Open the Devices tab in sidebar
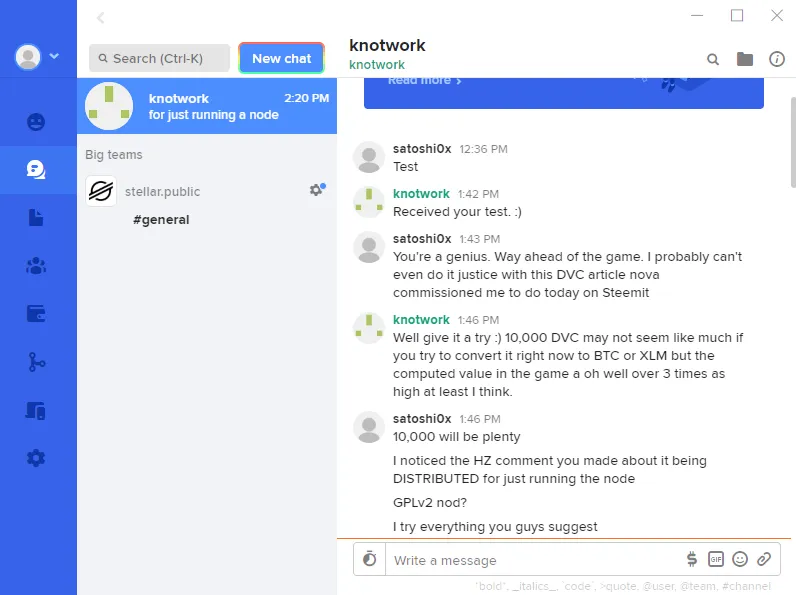This screenshot has width=796, height=595. pyautogui.click(x=36, y=410)
